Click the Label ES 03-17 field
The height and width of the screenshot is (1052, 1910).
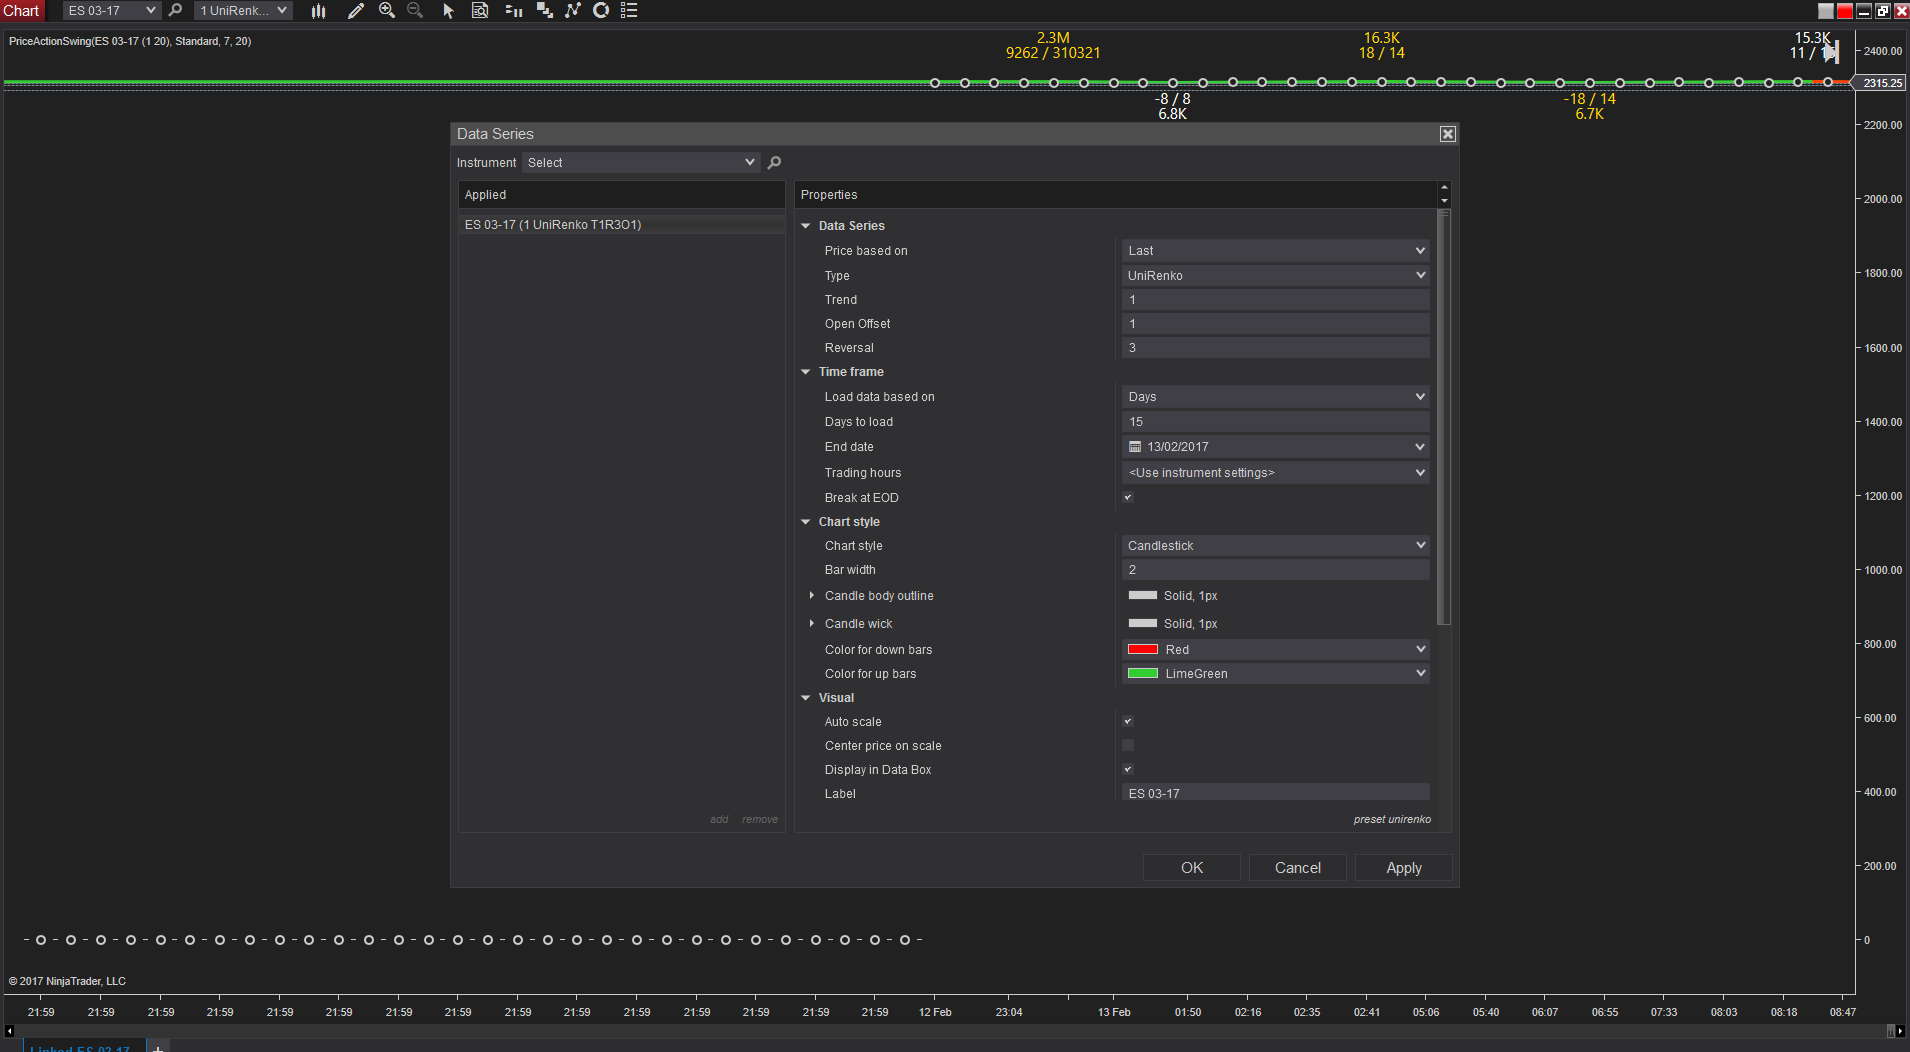tap(1275, 793)
